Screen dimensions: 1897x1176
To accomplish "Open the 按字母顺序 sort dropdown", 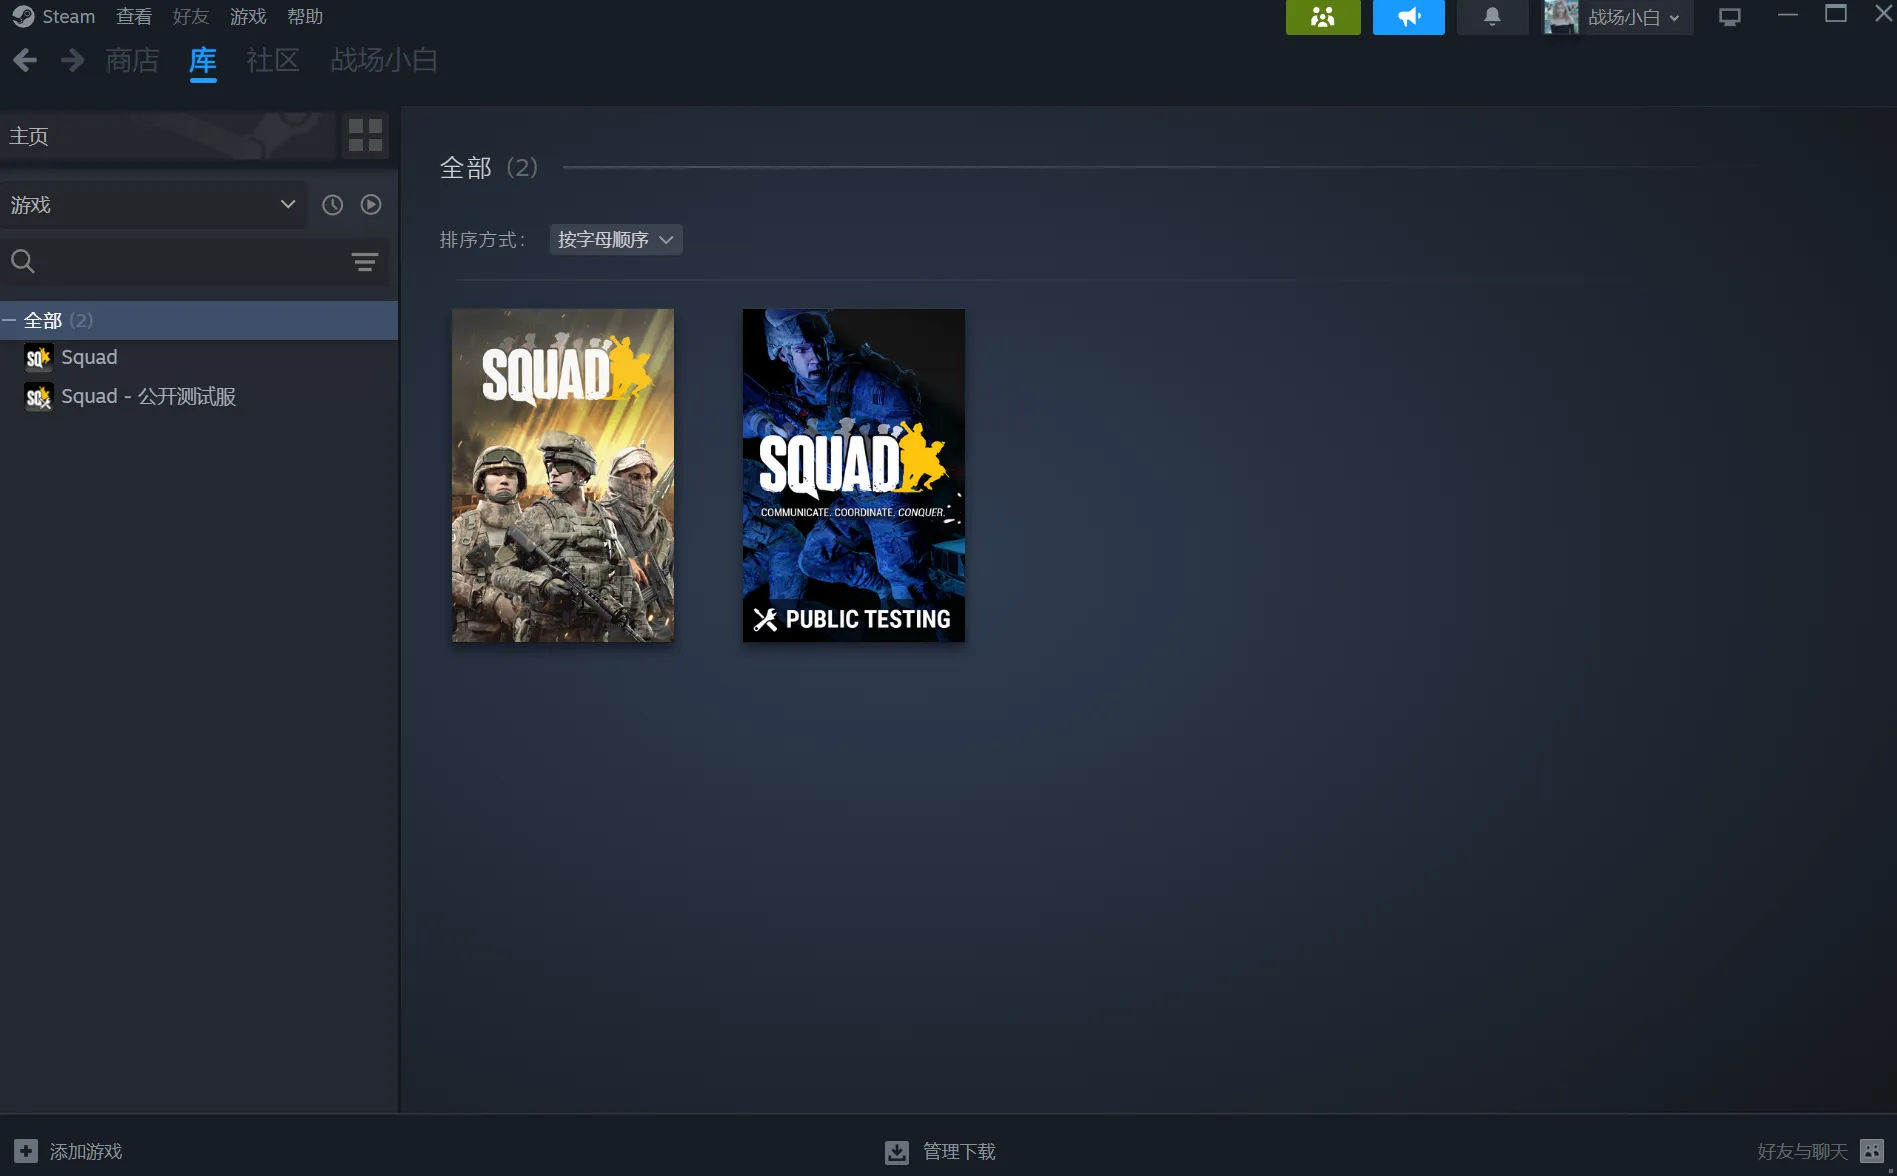I will point(616,240).
